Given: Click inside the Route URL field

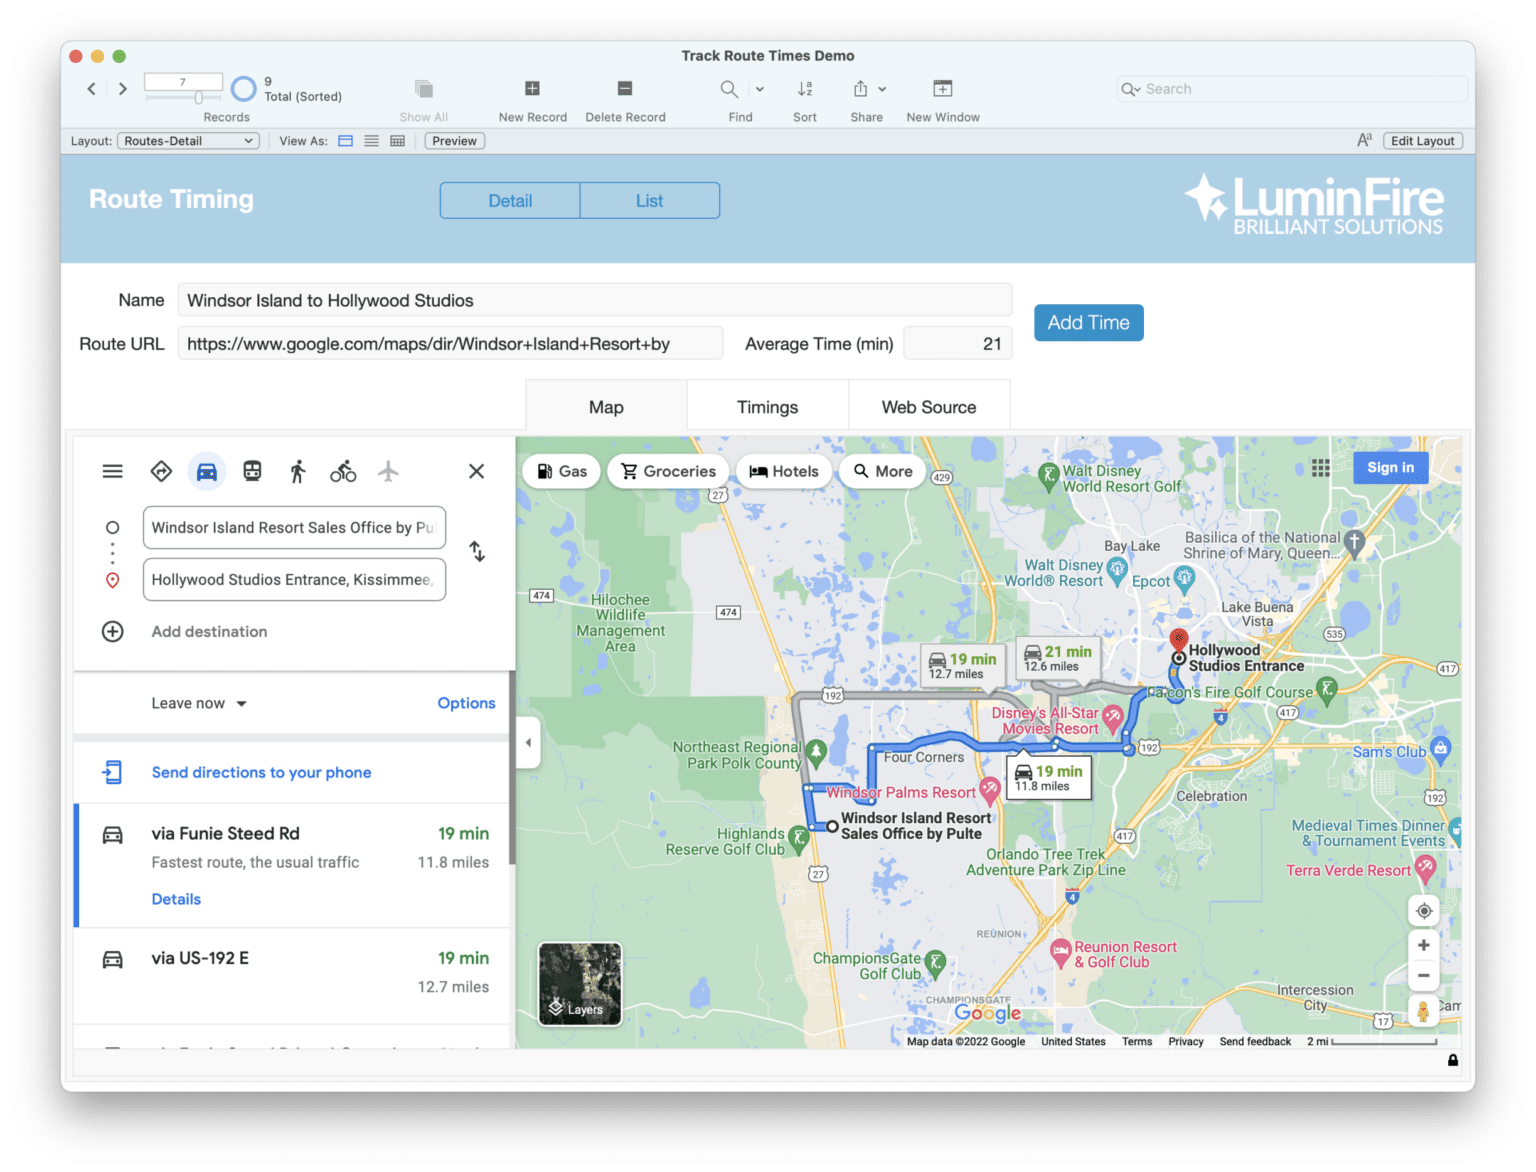Looking at the screenshot, I should pyautogui.click(x=450, y=343).
